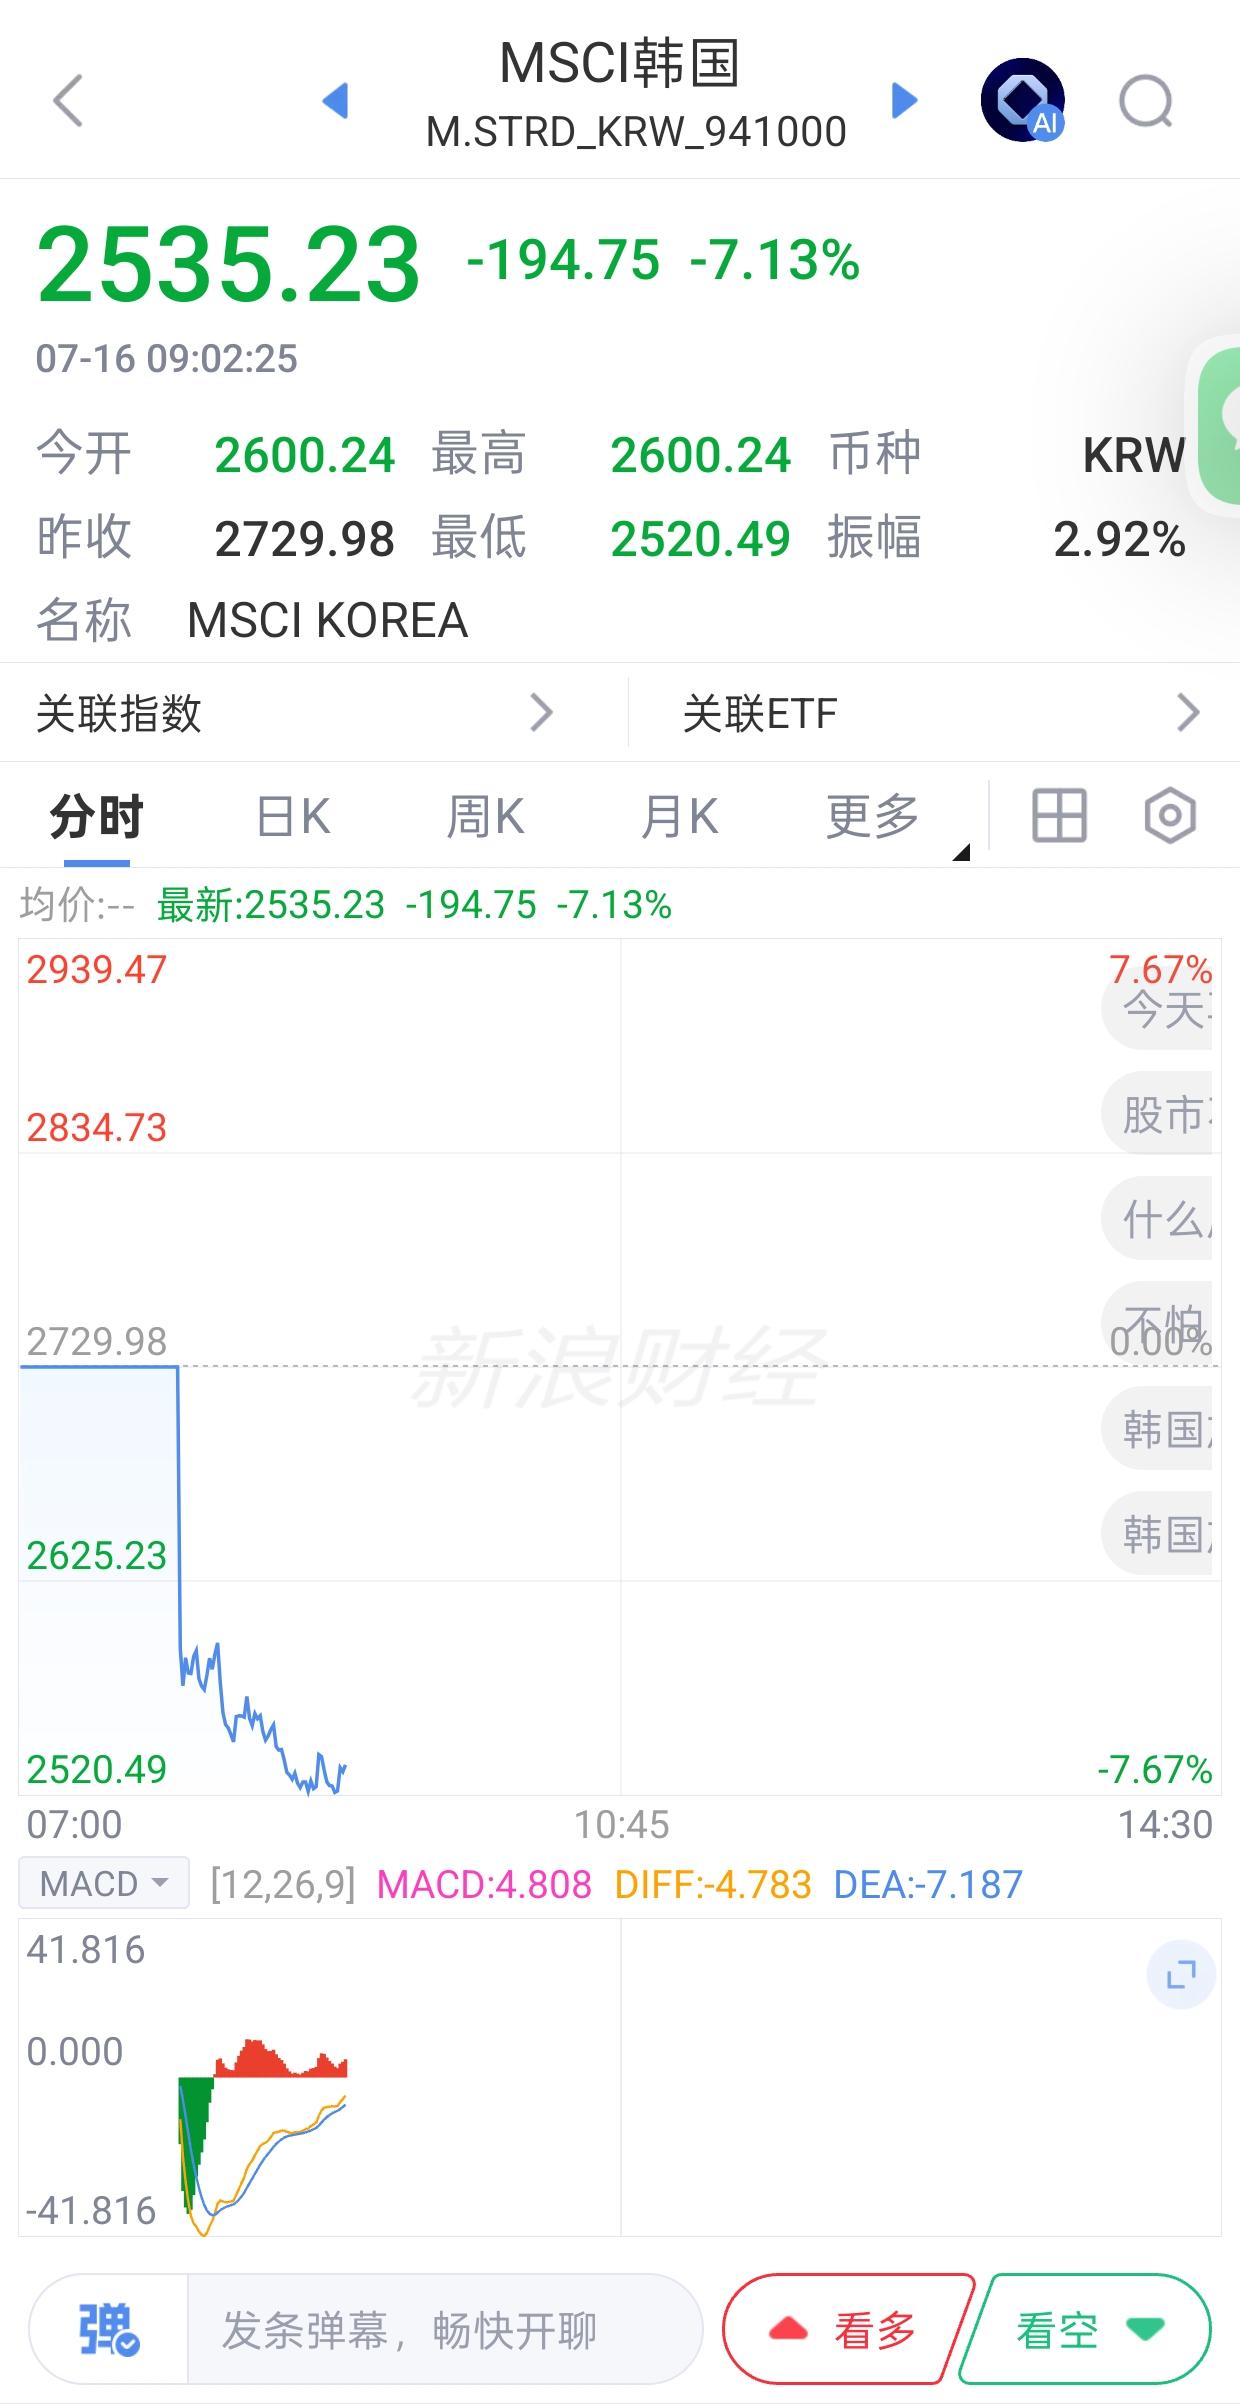Expand the 更多 chart period menu
The height and width of the screenshot is (2404, 1240).
(x=875, y=816)
